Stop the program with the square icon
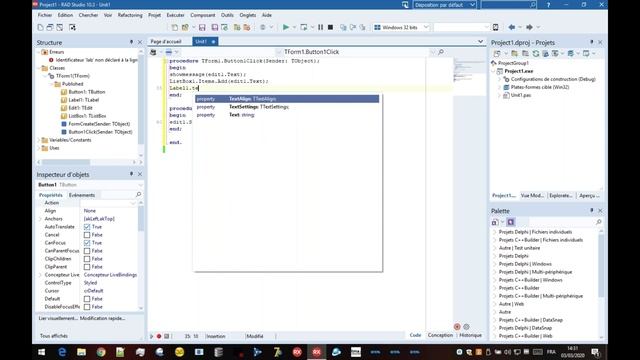This screenshot has height=360, width=640. pos(331,27)
